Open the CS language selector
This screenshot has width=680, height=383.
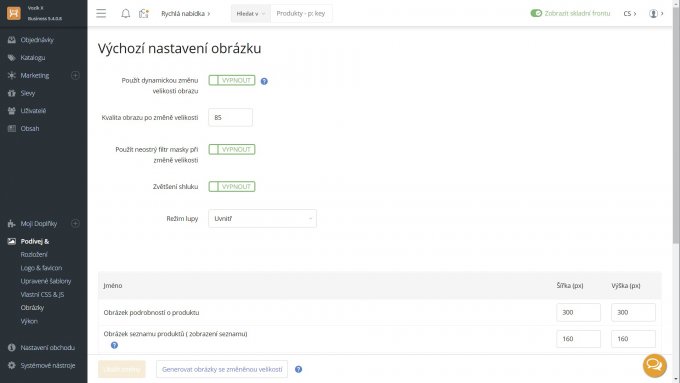coord(630,13)
